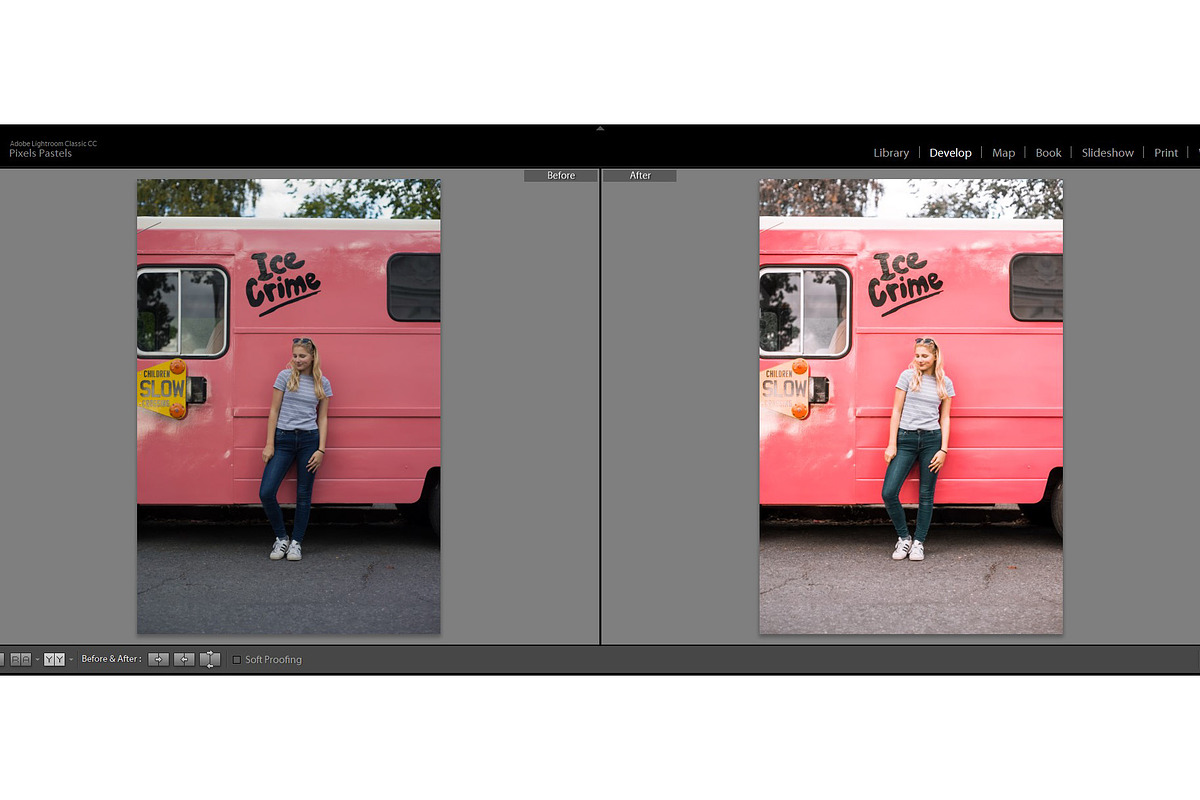Screen dimensions: 1200x800
Task: Click the Before label
Action: (x=561, y=176)
